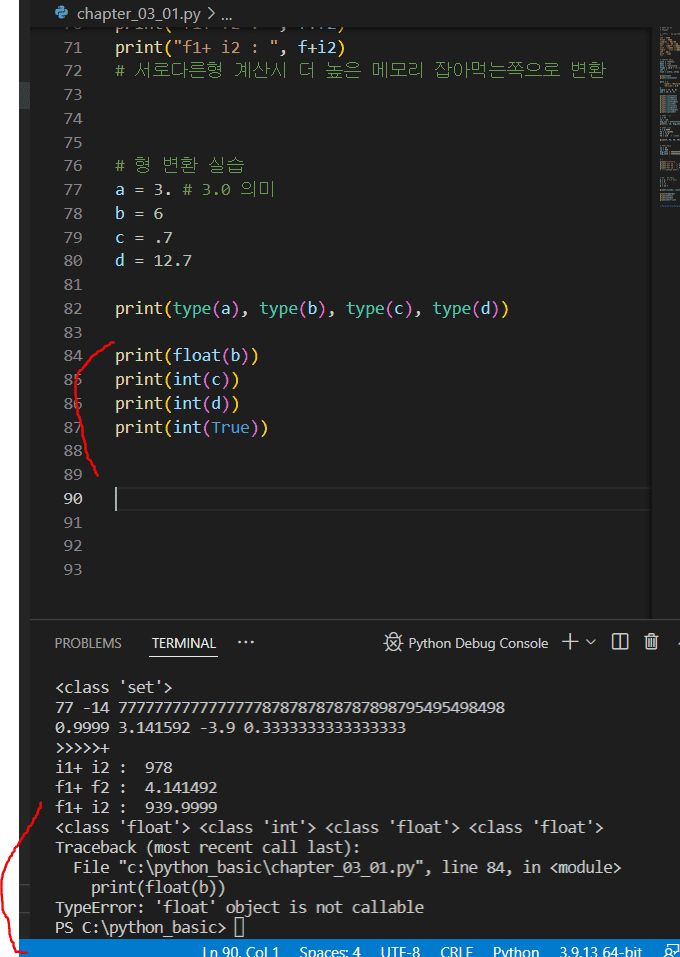
Task: Kill the terminal with the trash icon
Action: click(x=651, y=641)
